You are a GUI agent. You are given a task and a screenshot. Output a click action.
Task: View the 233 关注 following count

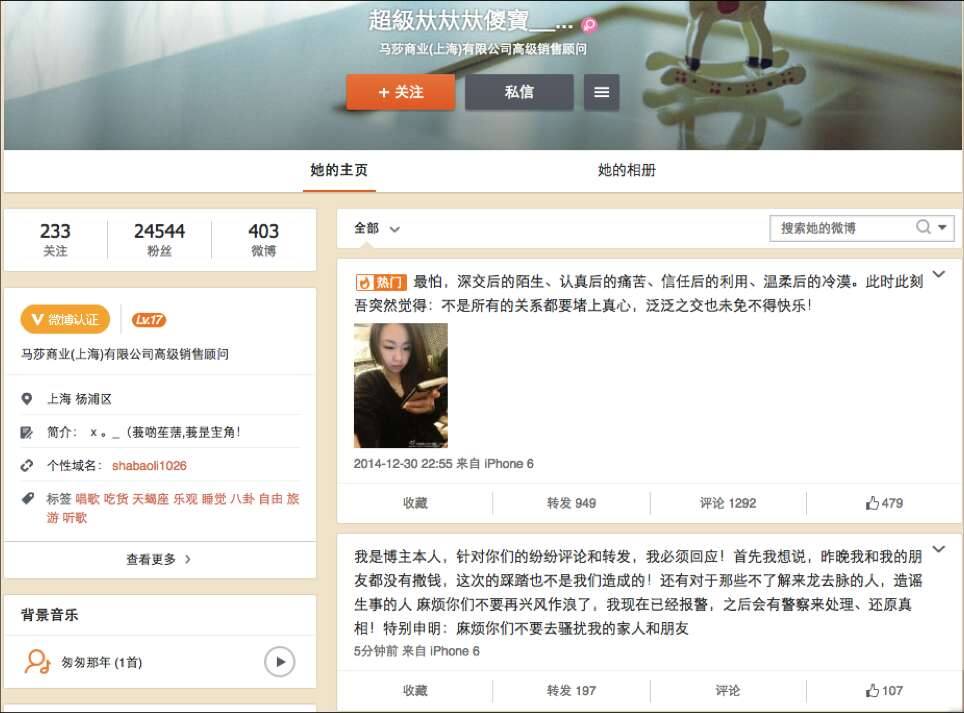point(55,239)
